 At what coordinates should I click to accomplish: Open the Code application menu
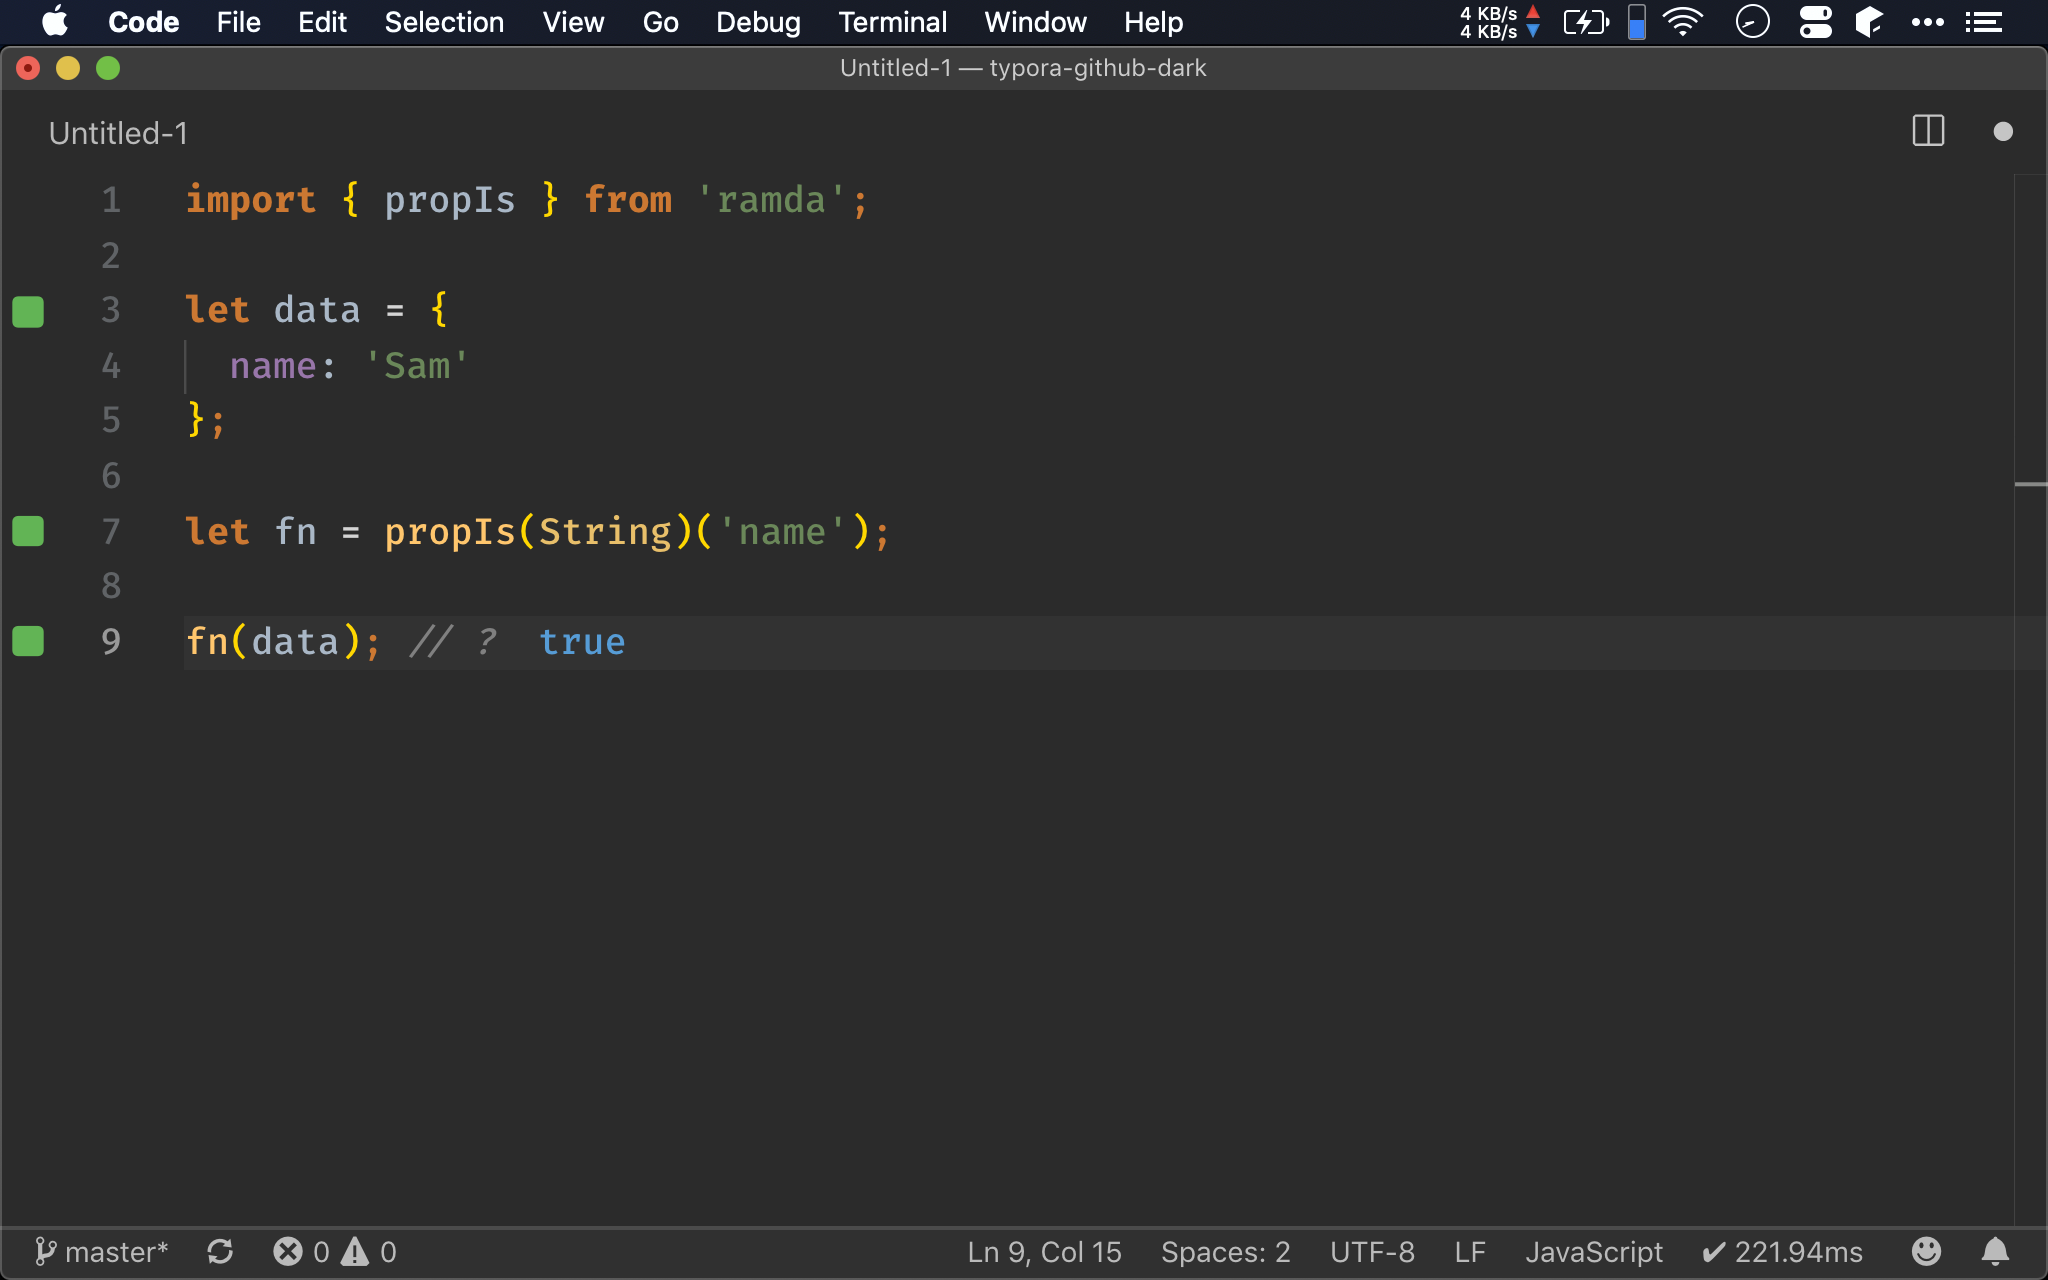coord(143,22)
